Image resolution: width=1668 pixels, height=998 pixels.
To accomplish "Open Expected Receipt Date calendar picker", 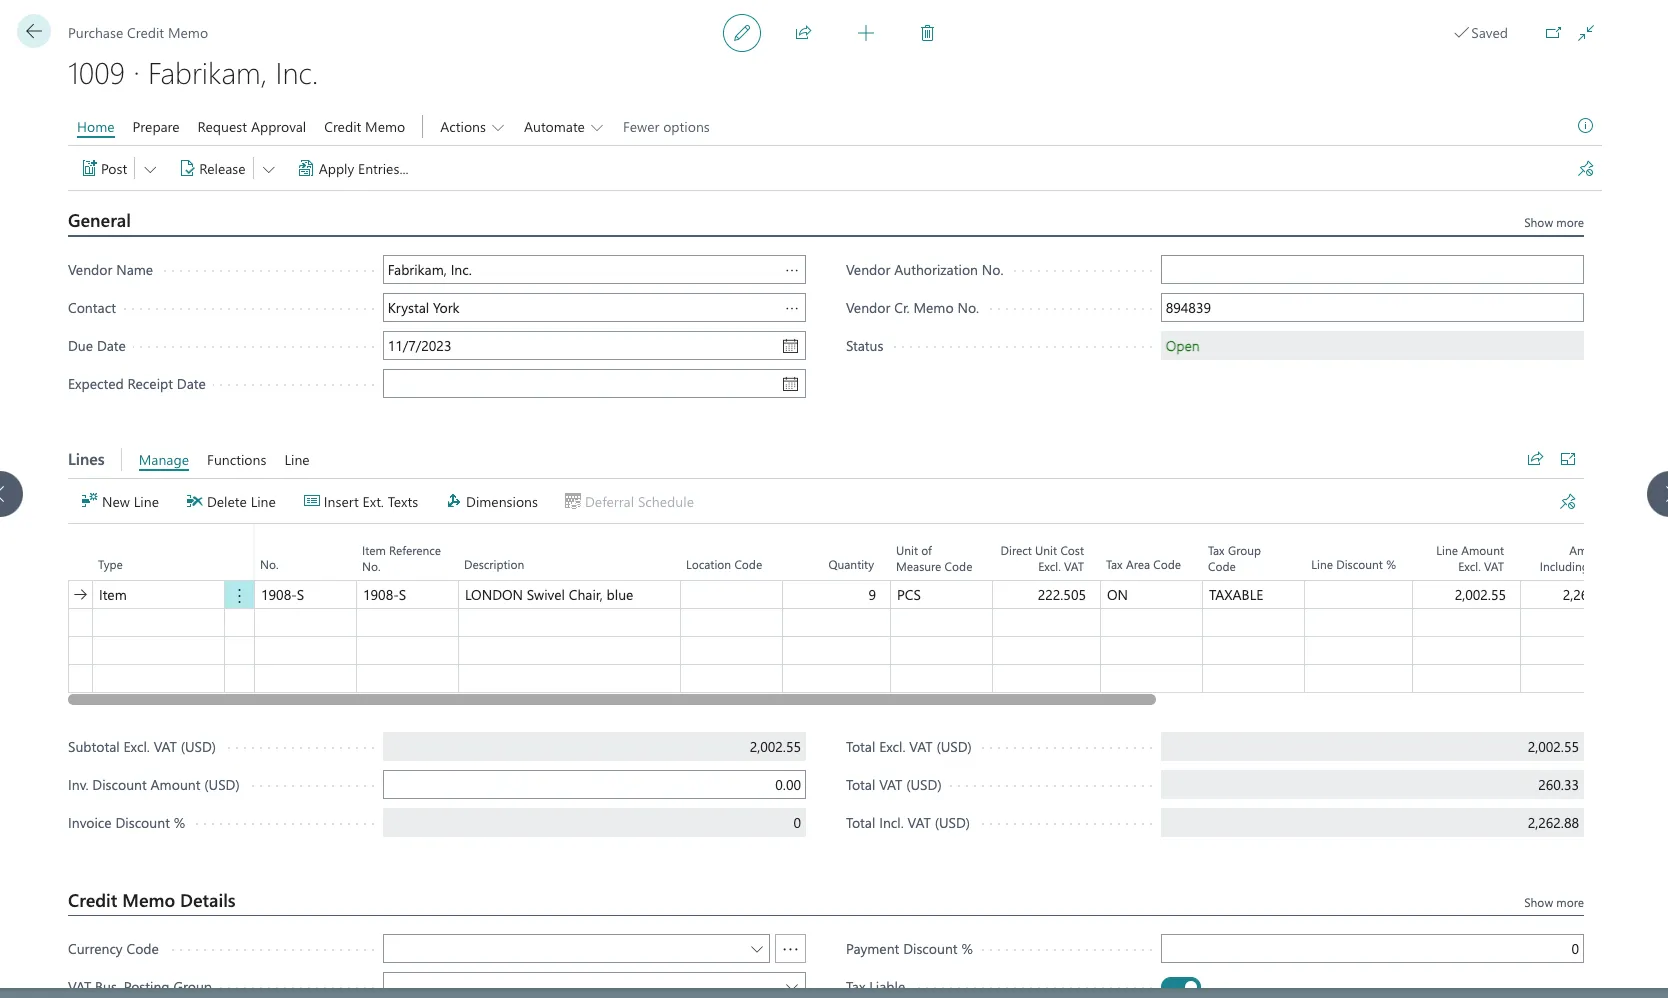I will pos(790,384).
